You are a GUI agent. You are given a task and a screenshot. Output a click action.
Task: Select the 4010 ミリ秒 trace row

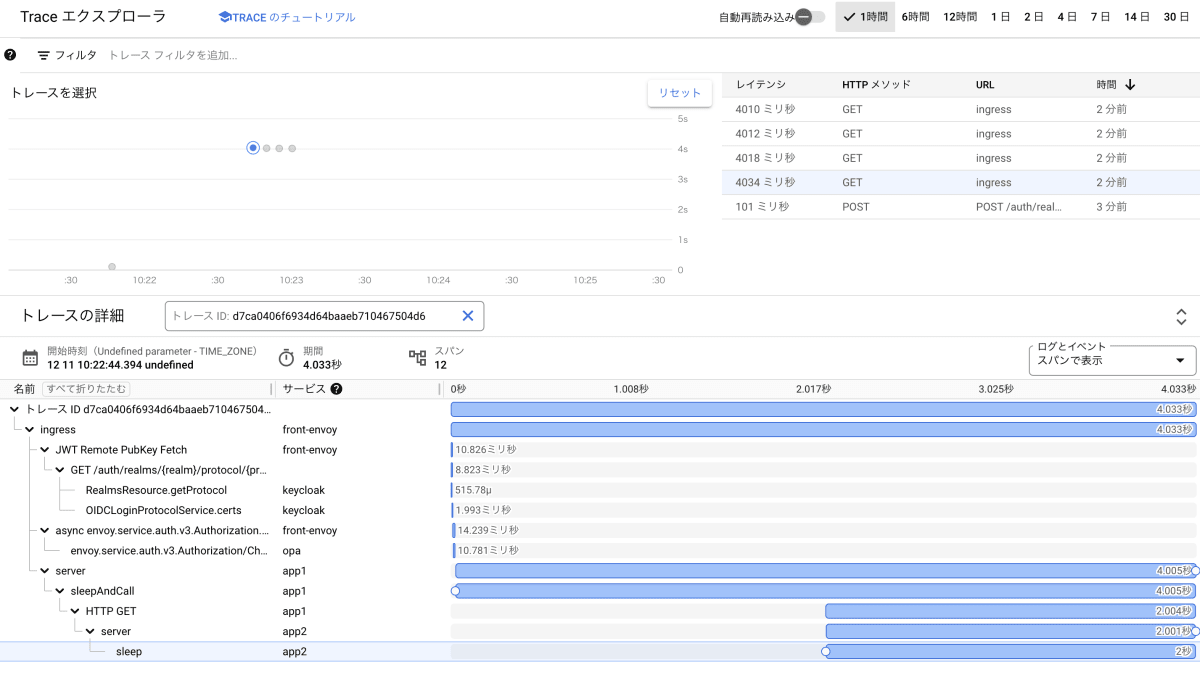click(x=960, y=109)
